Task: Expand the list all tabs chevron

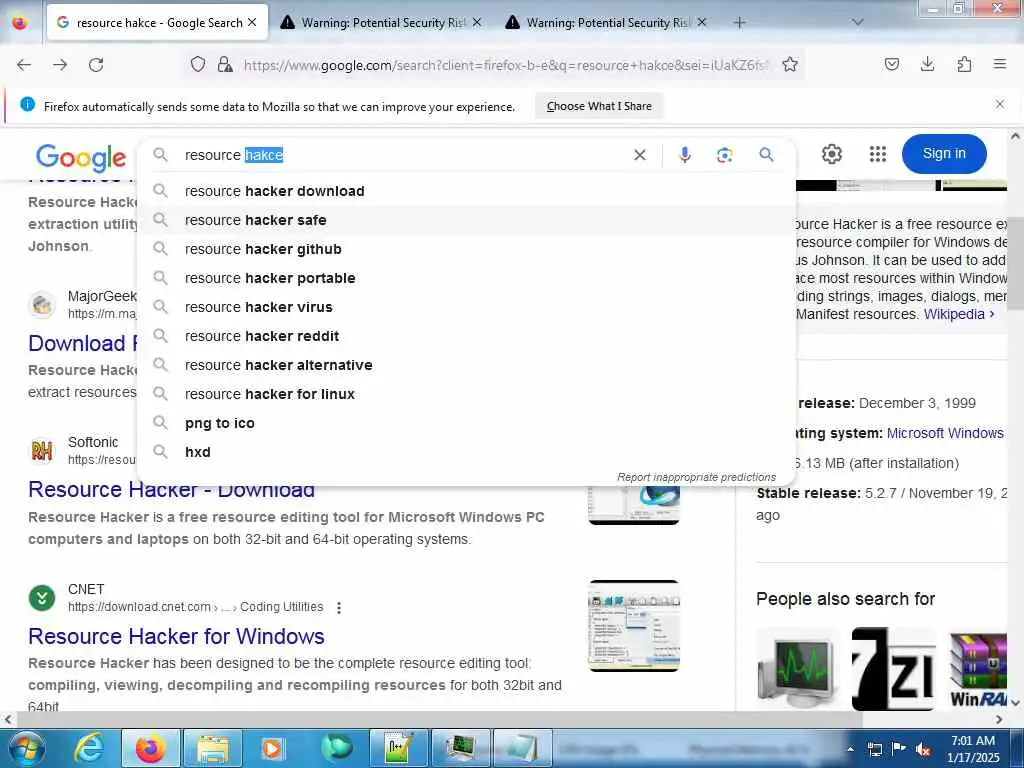Action: 857,22
